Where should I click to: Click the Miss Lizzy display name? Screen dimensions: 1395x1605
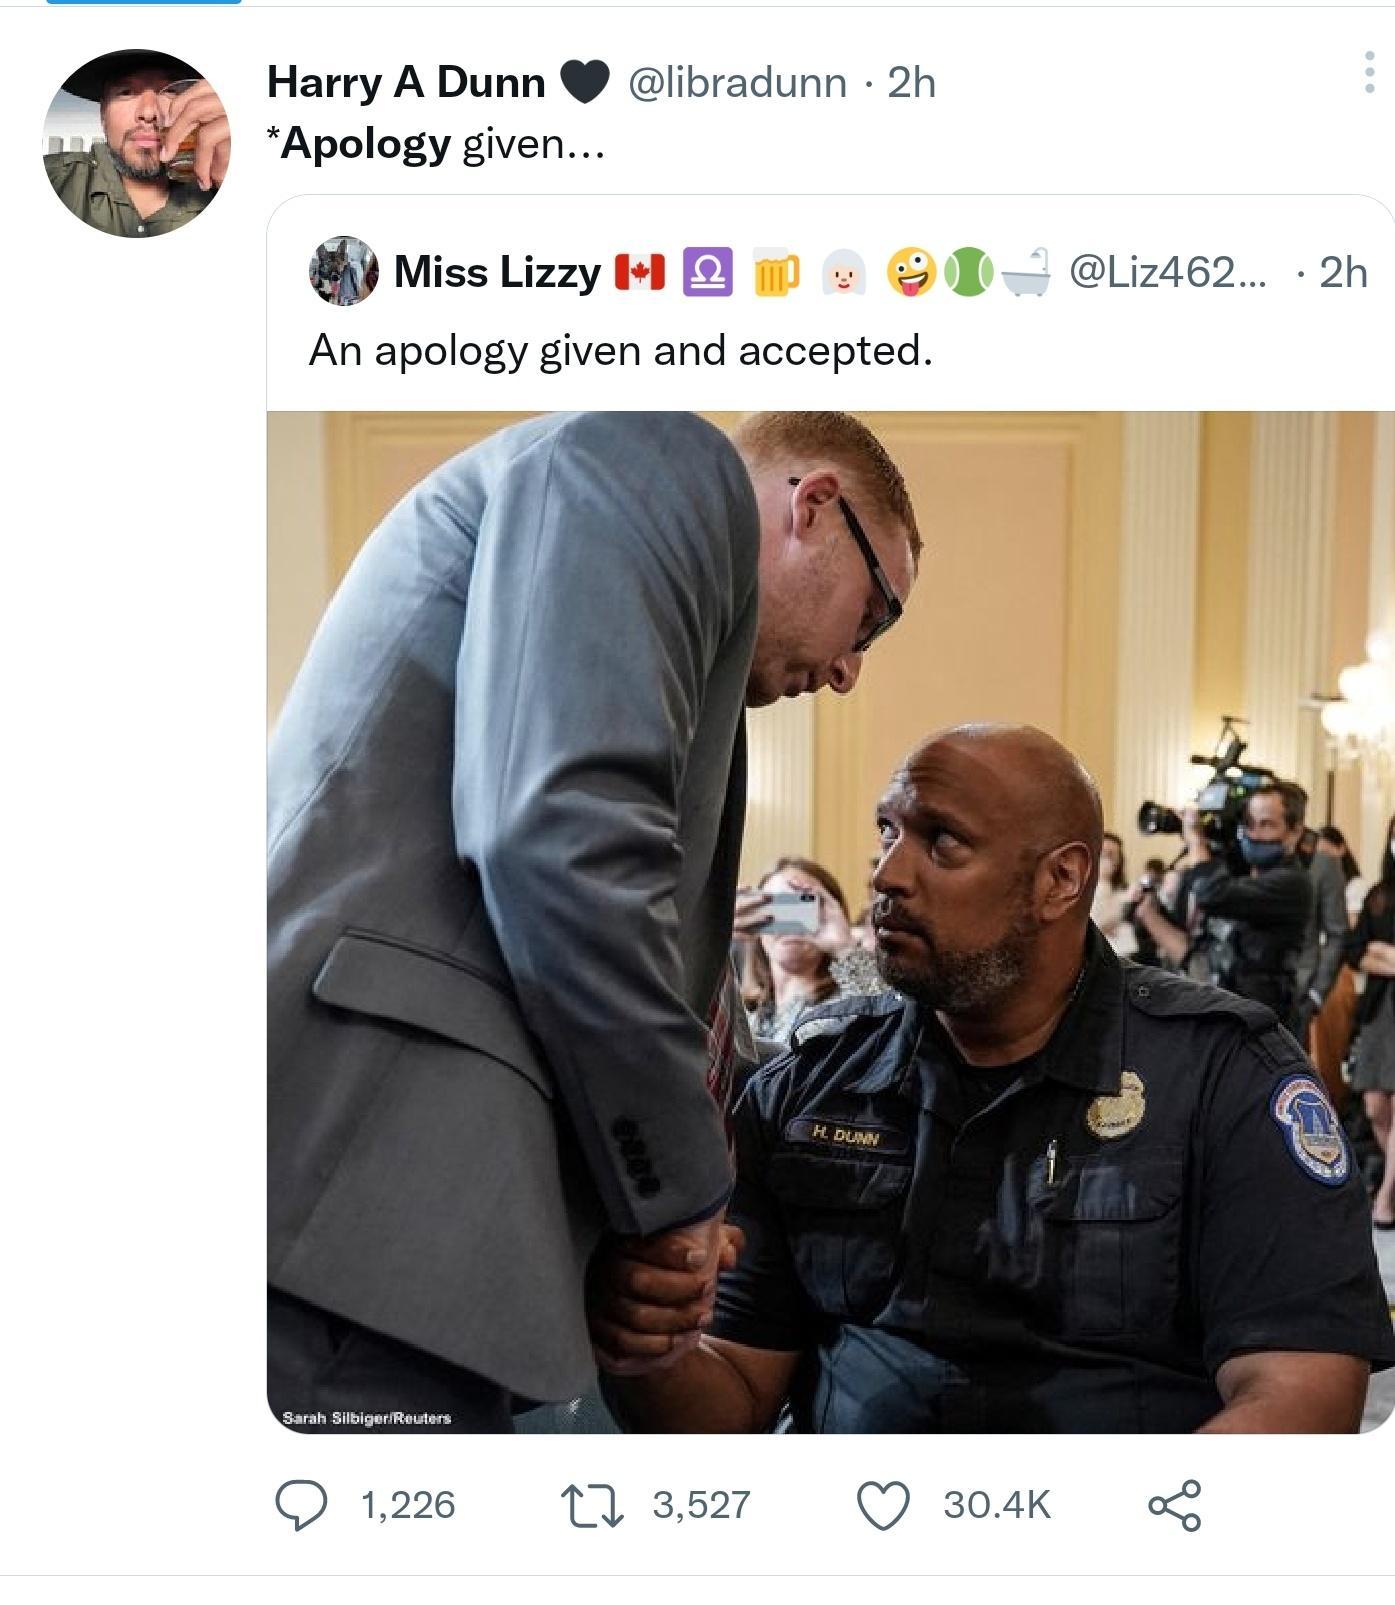(497, 272)
